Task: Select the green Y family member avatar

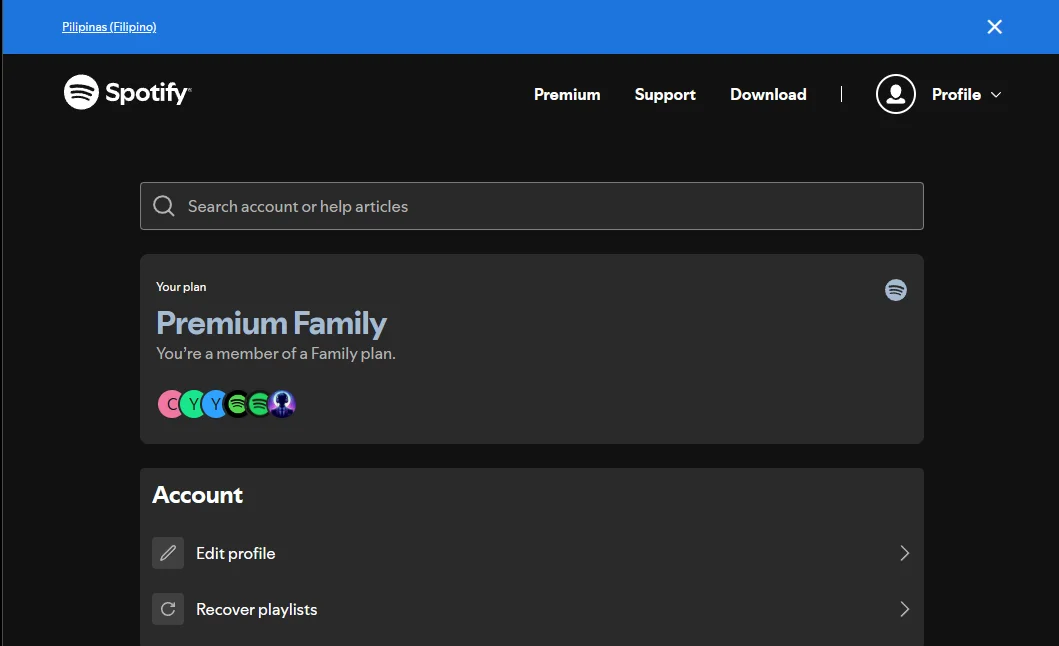Action: click(192, 404)
